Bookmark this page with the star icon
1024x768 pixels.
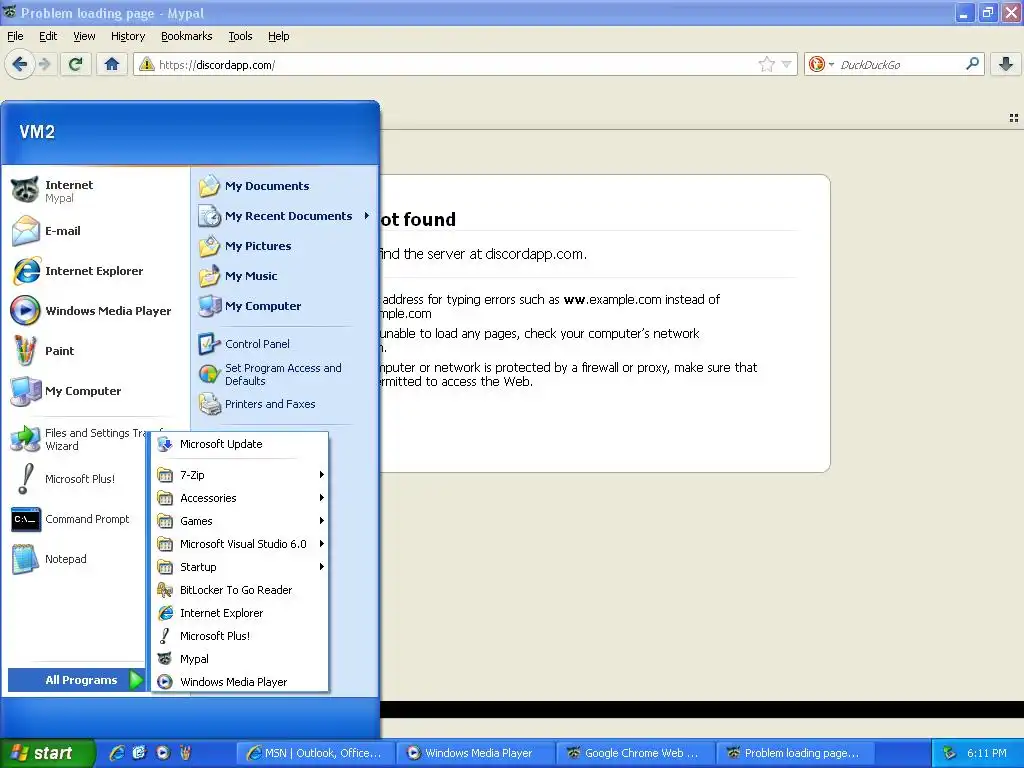click(766, 64)
